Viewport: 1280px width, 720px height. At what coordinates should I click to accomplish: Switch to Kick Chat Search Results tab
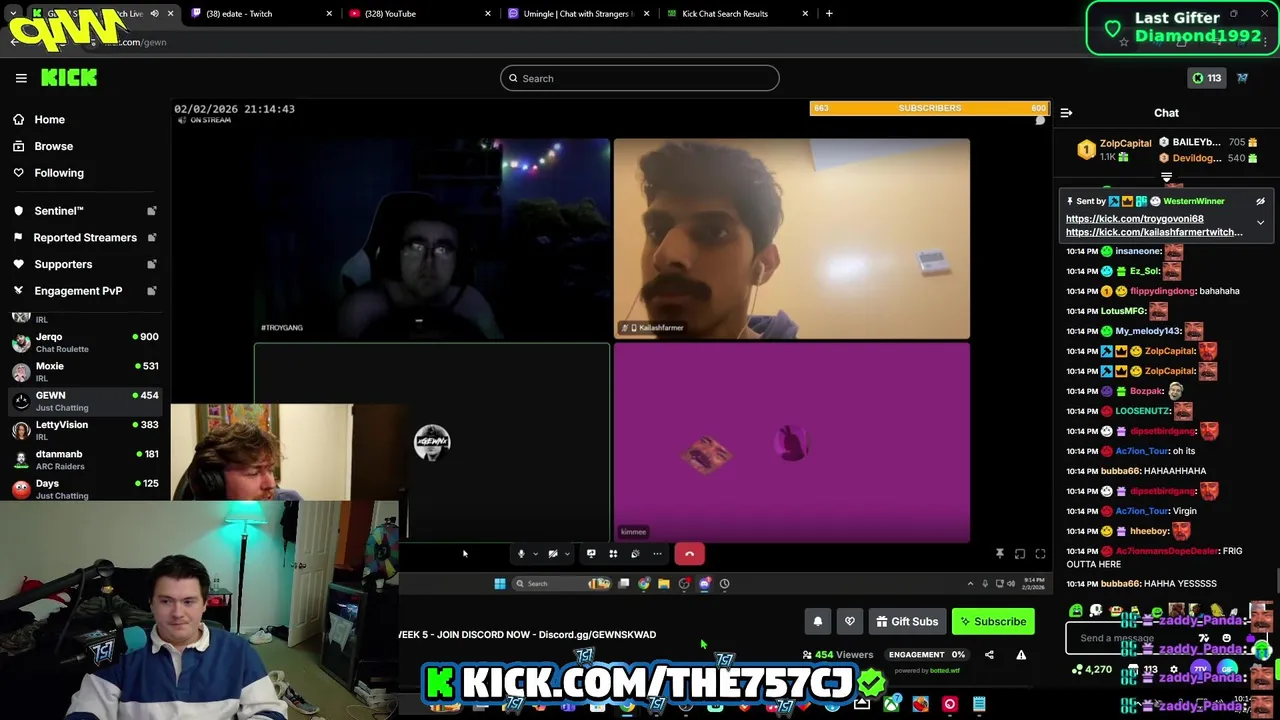point(736,14)
